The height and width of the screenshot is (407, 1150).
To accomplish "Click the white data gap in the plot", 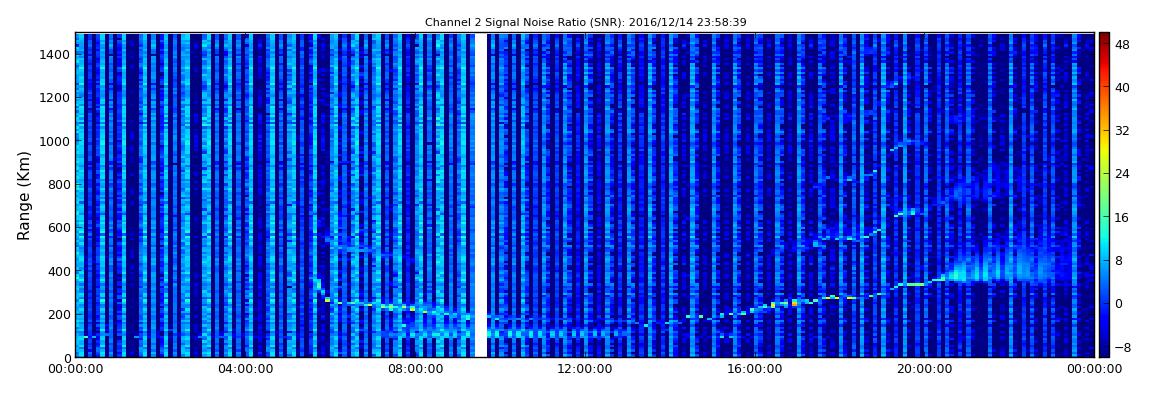I will (480, 195).
